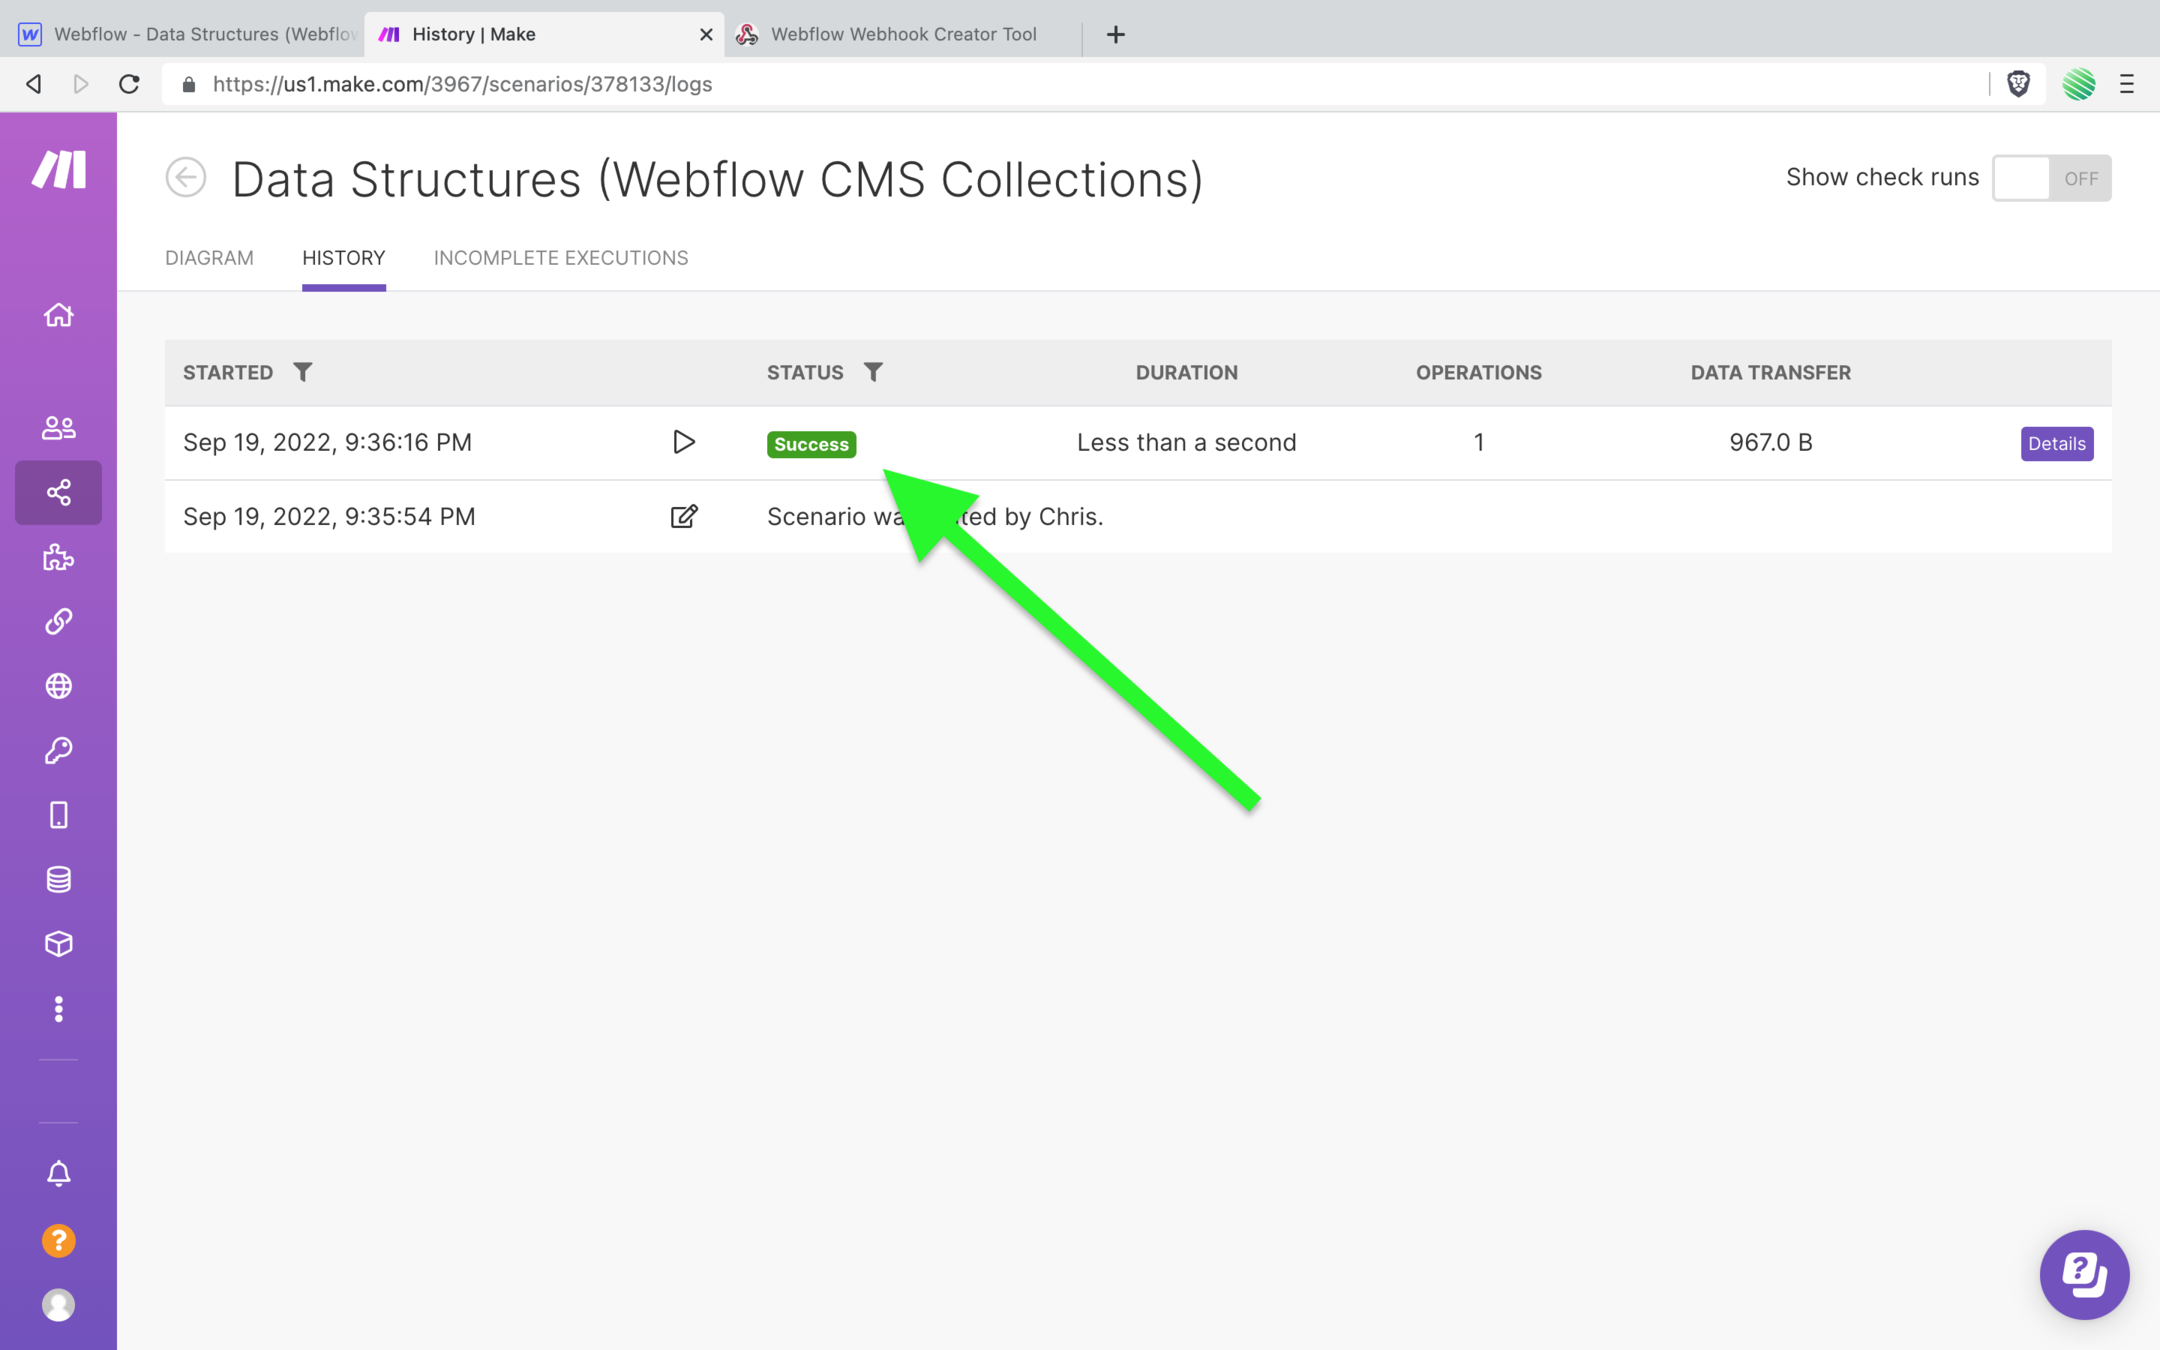
Task: Open the Keys icon in sidebar
Action: tap(59, 750)
